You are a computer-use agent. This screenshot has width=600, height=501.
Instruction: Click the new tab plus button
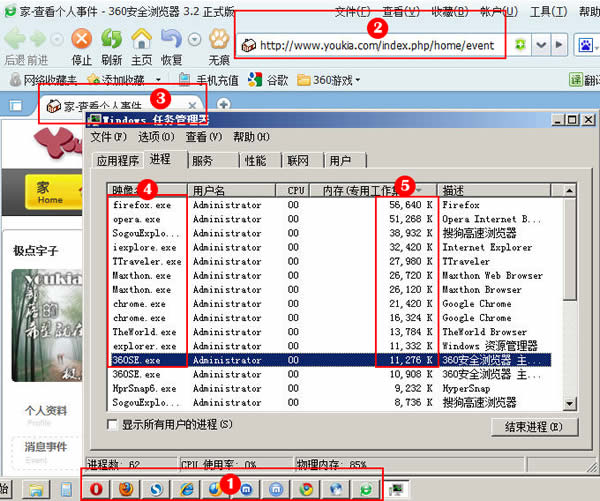[x=223, y=104]
